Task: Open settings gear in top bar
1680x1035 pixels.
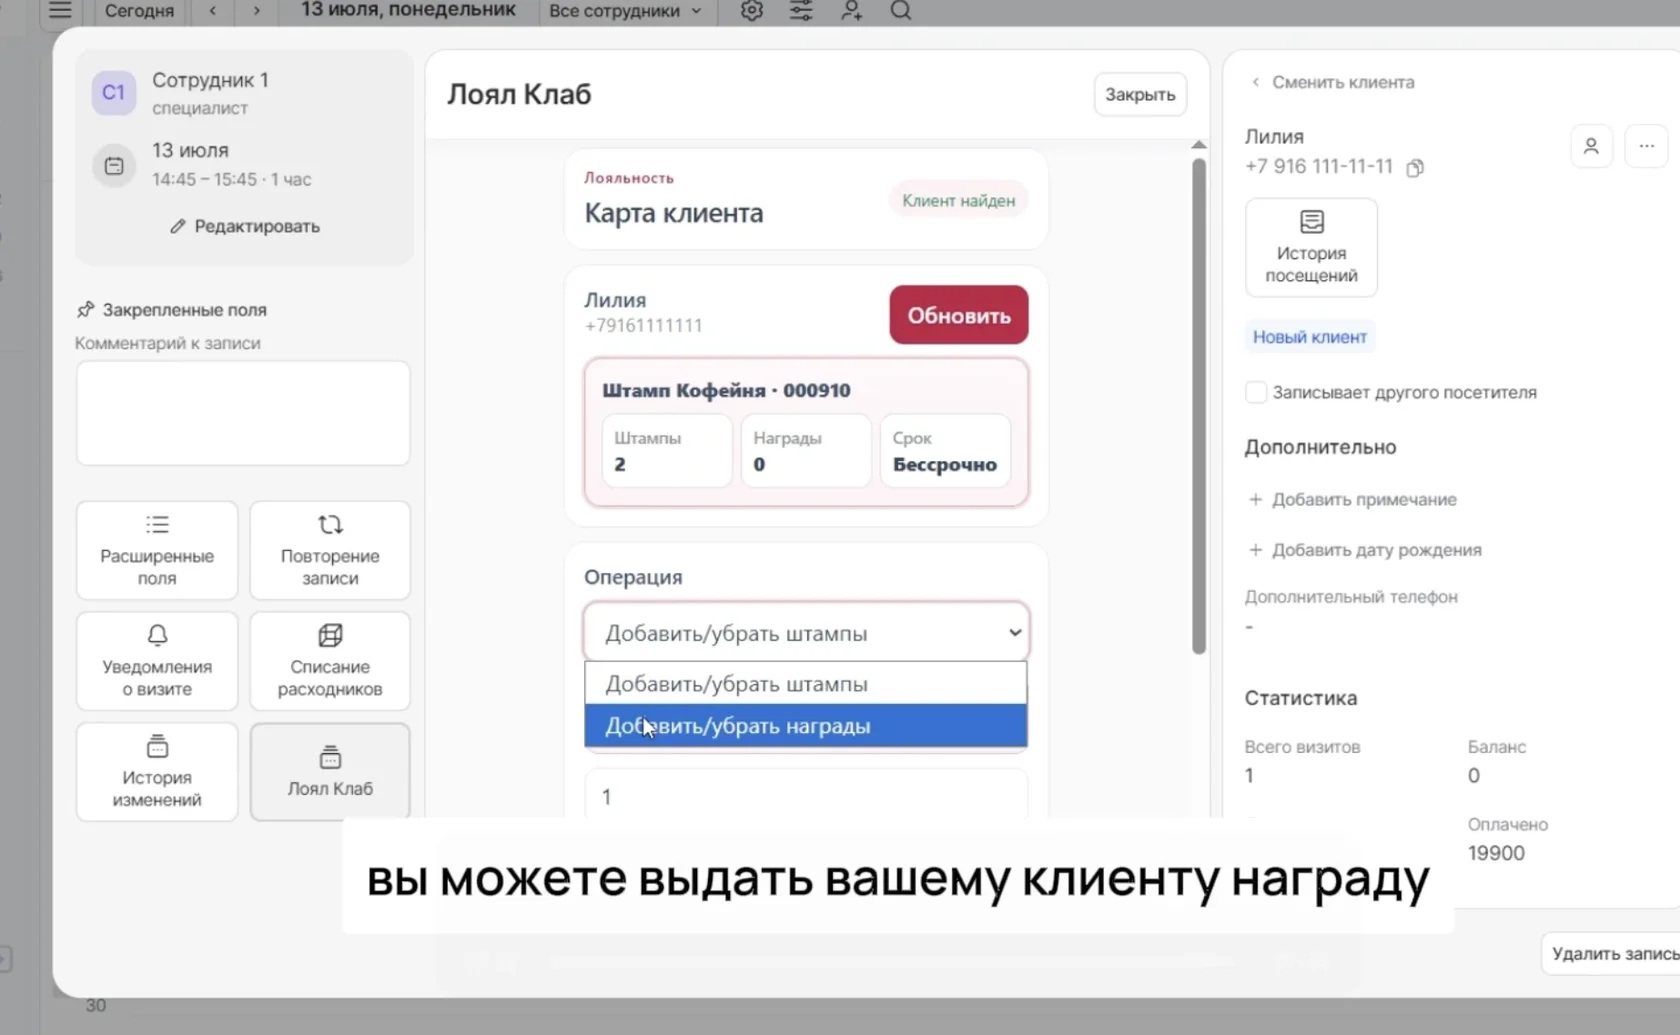Action: coord(752,10)
